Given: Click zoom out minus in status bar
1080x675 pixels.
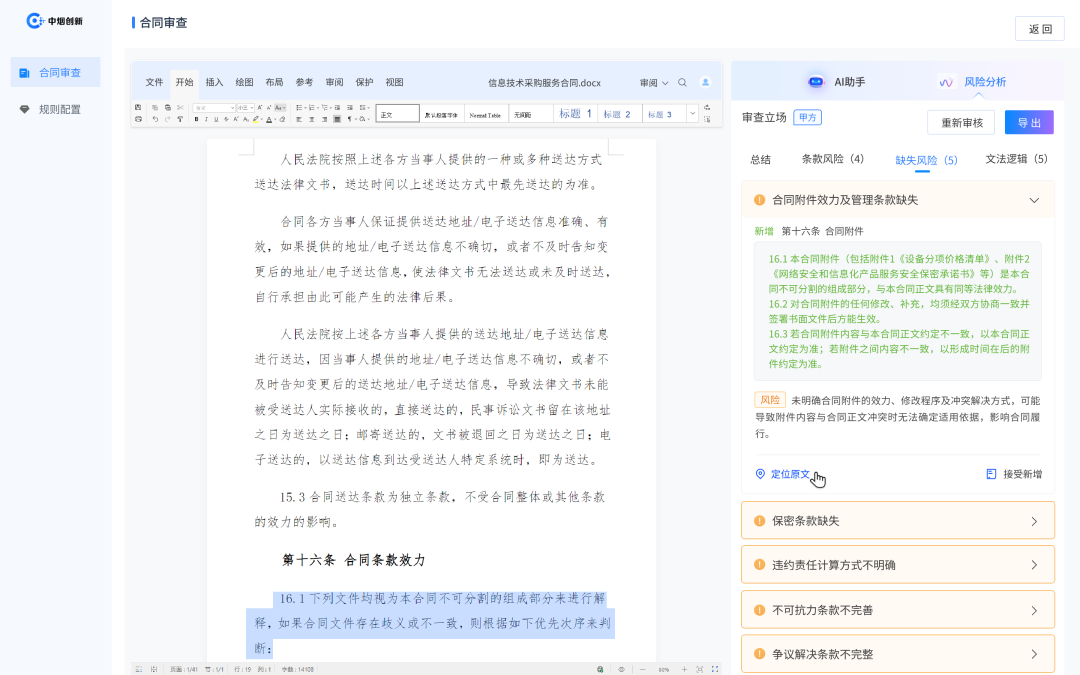Looking at the screenshot, I should [643, 669].
